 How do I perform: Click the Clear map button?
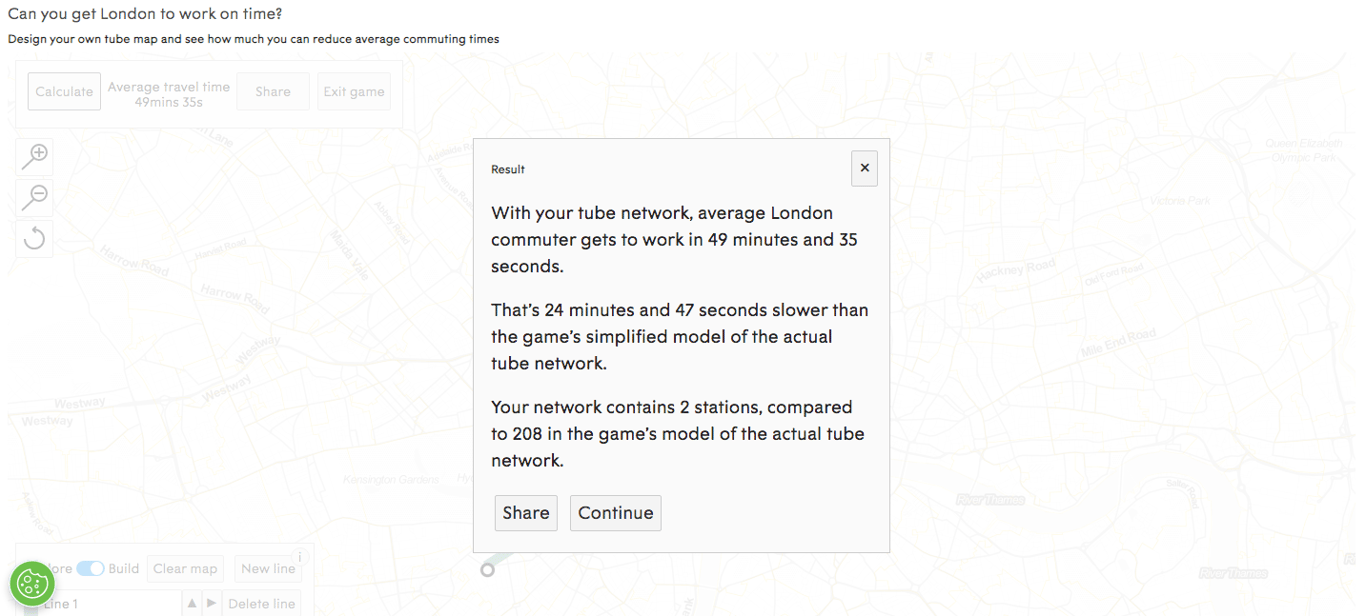[185, 568]
